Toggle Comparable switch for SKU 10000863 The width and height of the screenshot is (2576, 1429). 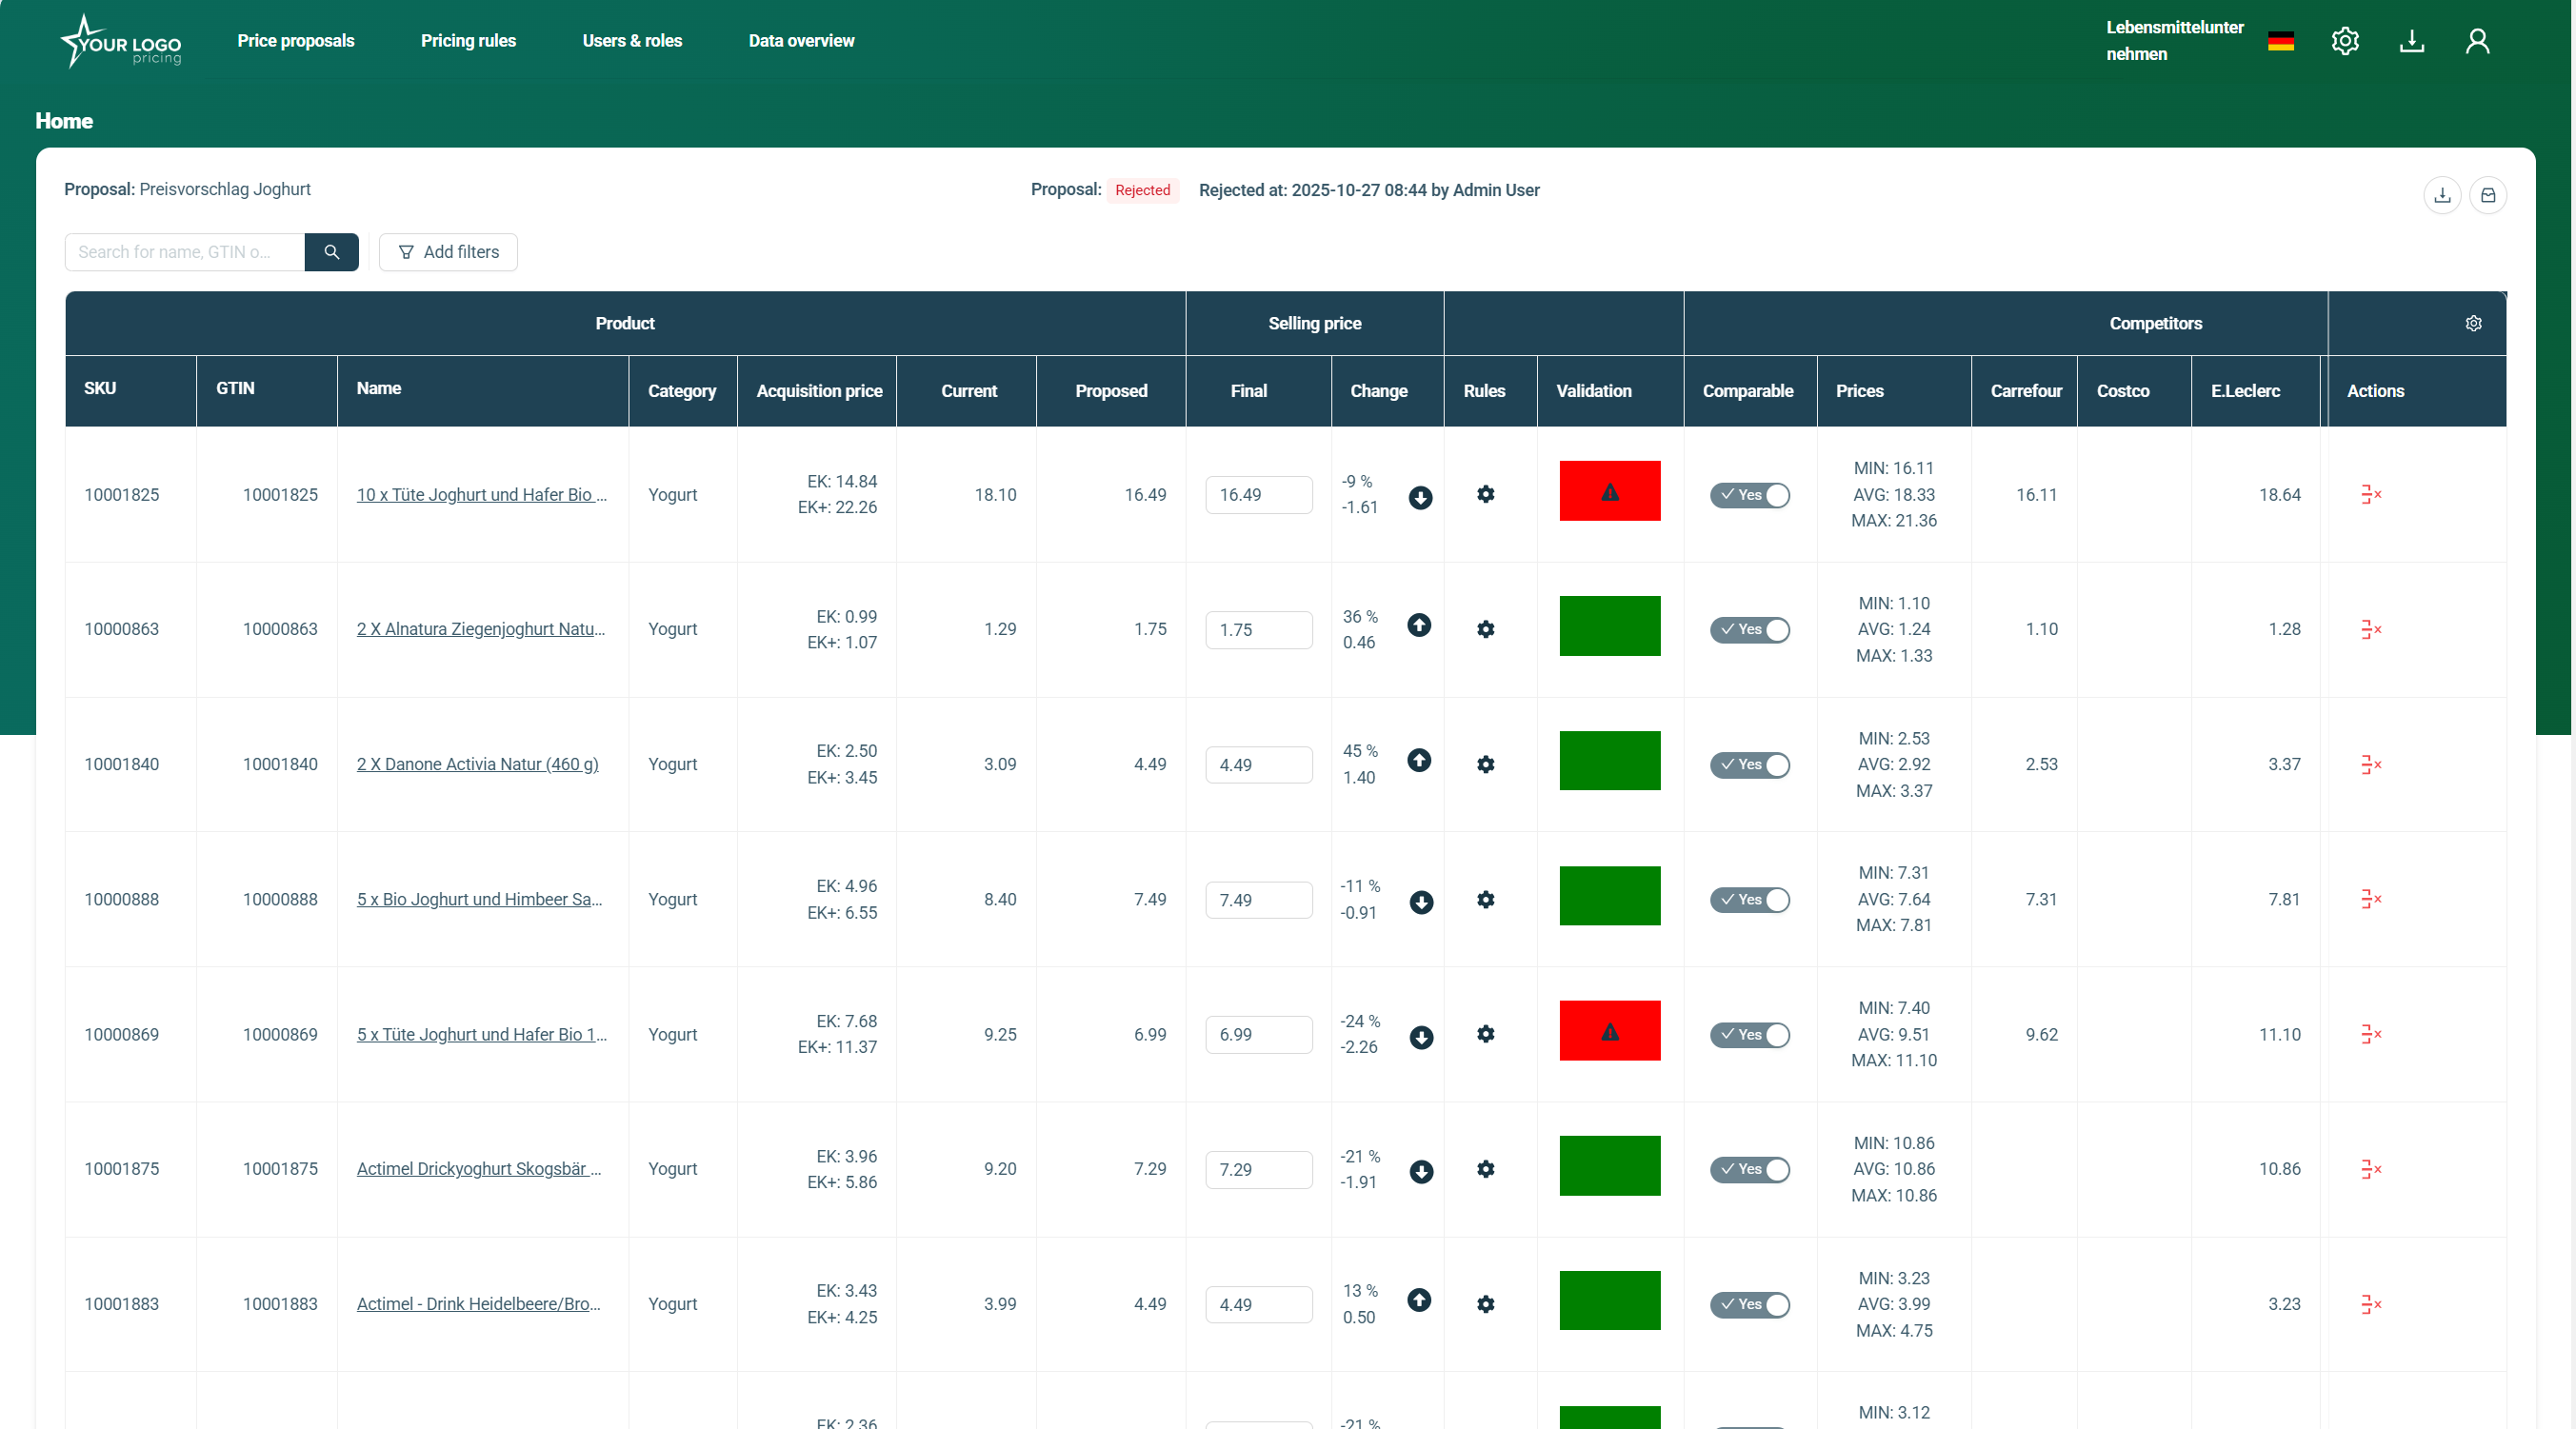click(1749, 630)
